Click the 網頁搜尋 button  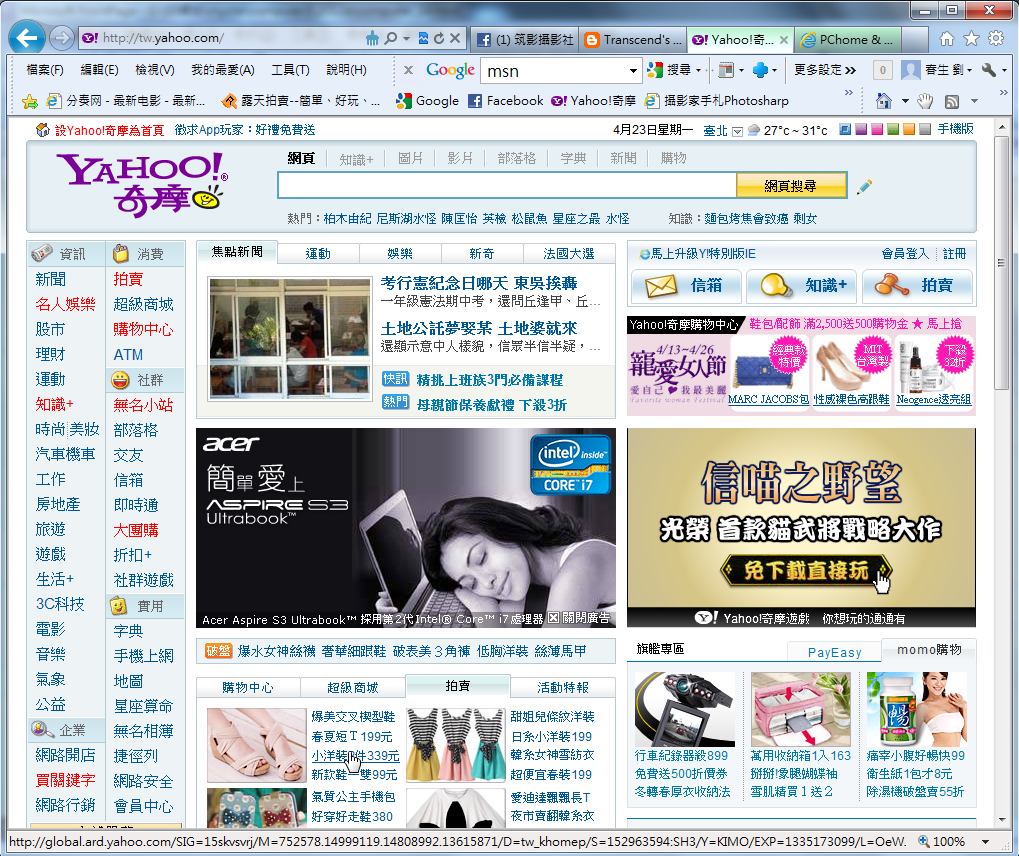[x=791, y=186]
